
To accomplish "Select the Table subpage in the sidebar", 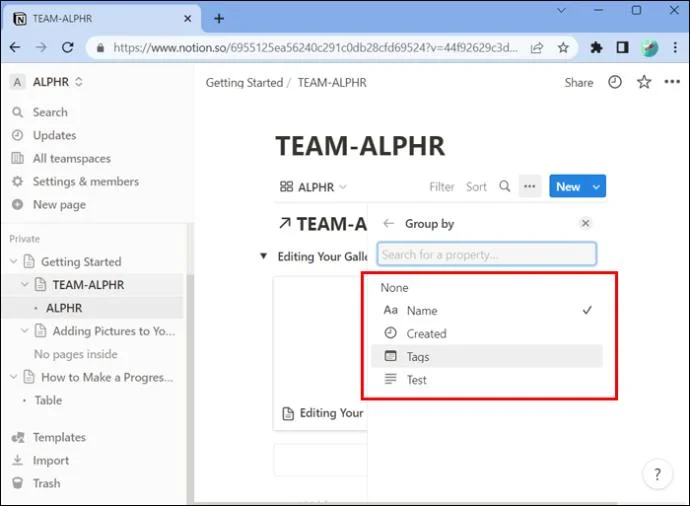I will point(48,400).
